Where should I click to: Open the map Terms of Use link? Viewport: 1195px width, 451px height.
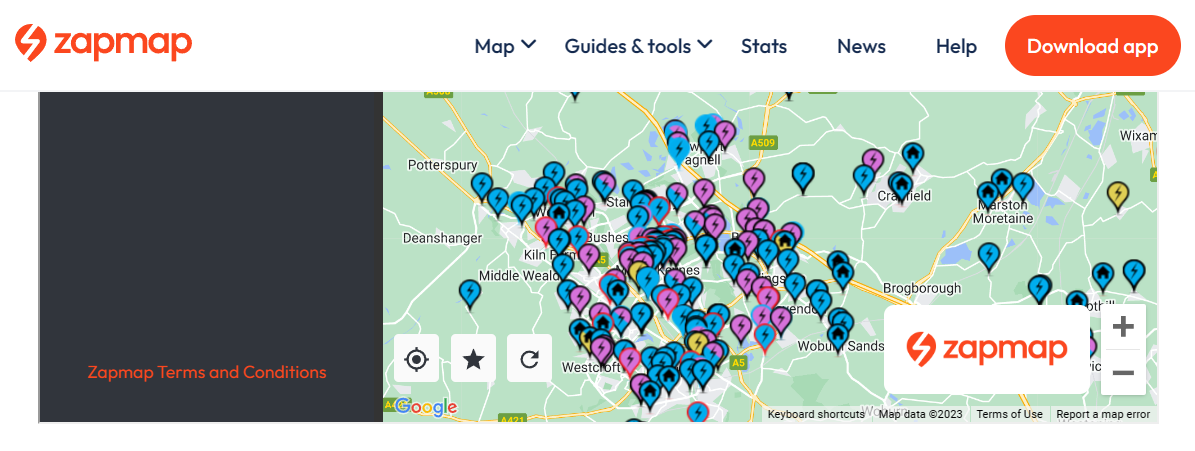pos(1010,414)
